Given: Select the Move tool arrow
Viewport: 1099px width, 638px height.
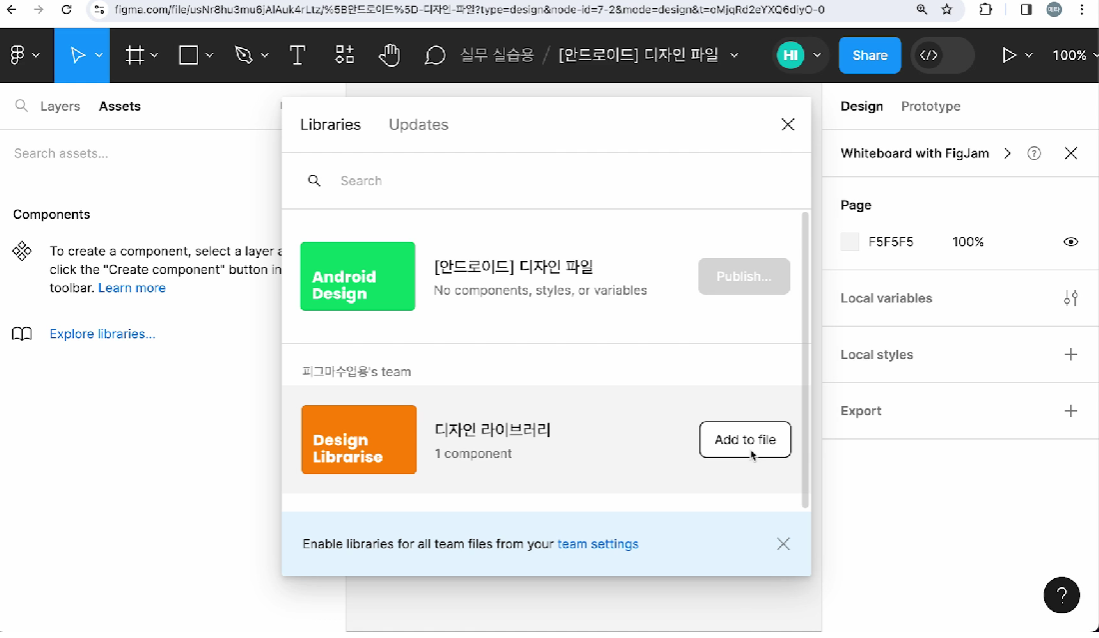Looking at the screenshot, I should tap(77, 55).
